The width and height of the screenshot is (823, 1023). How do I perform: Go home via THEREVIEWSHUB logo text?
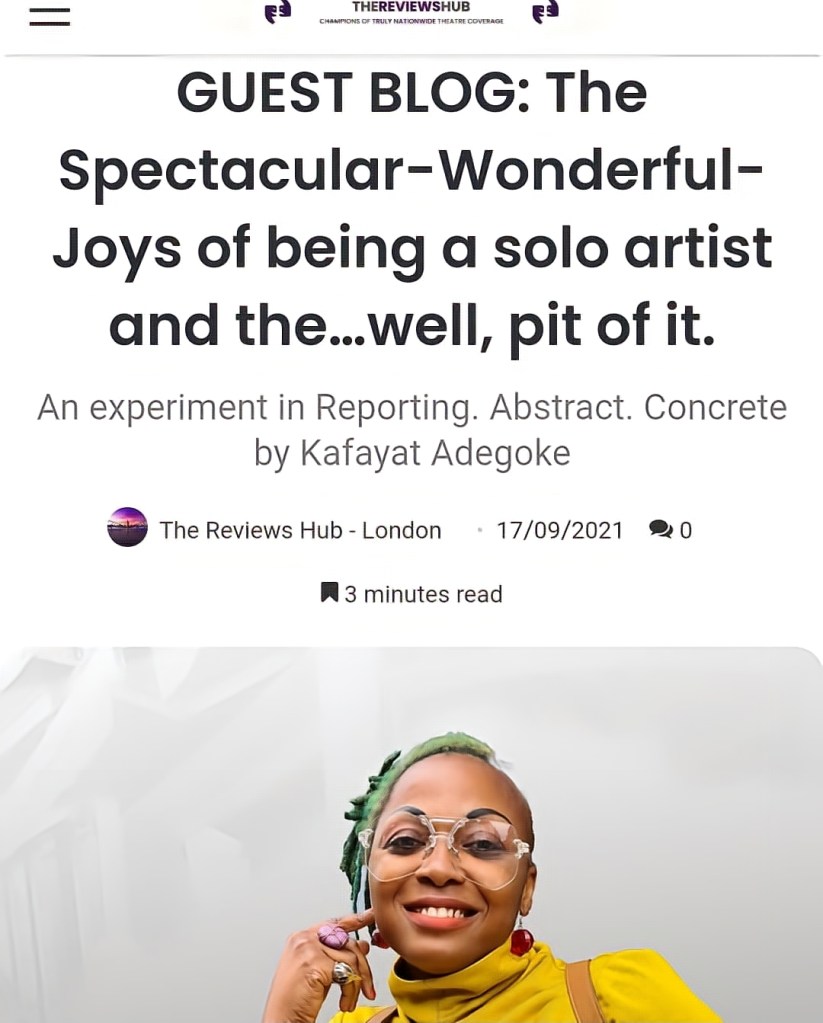pyautogui.click(x=411, y=7)
